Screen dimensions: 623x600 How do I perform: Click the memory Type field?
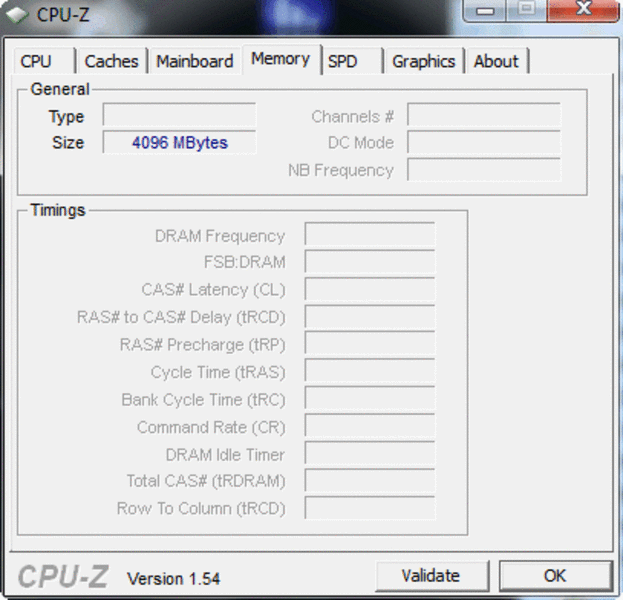[179, 115]
